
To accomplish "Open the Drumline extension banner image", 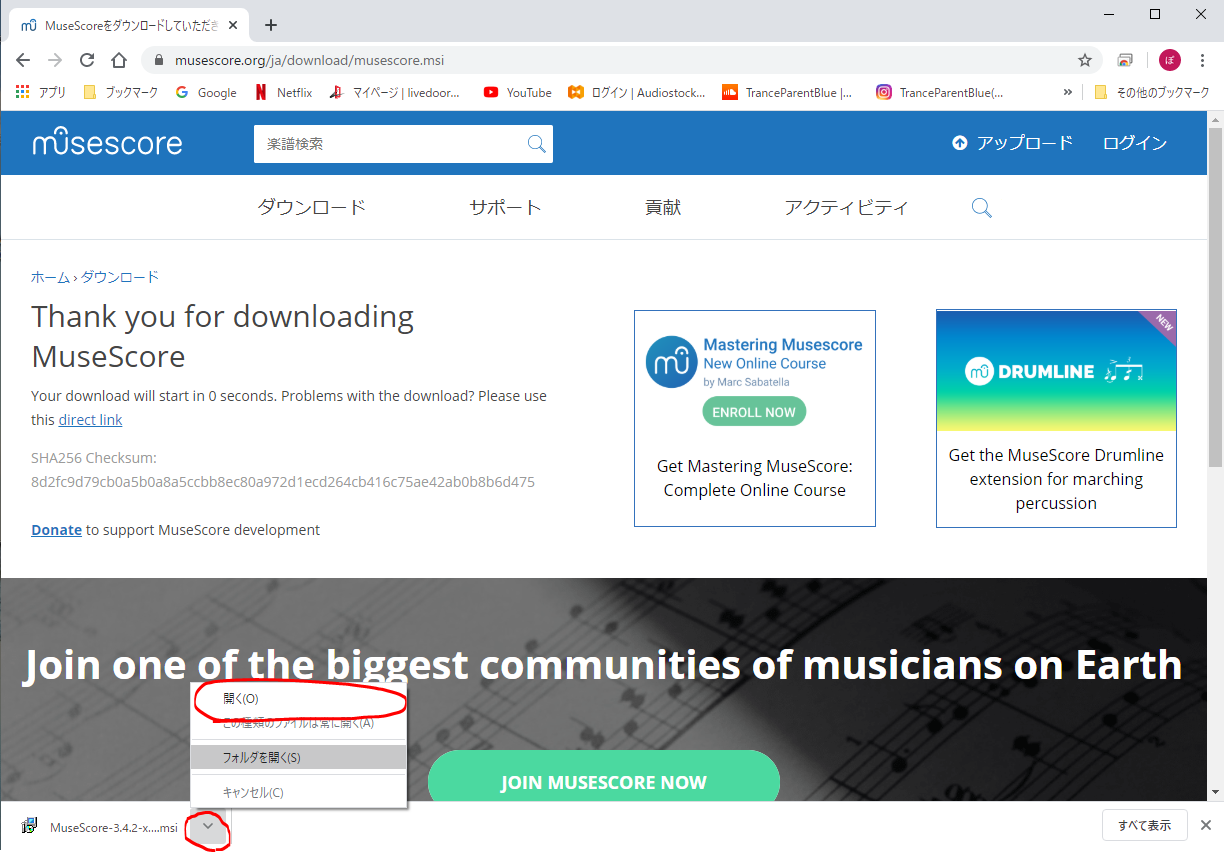I will pyautogui.click(x=1056, y=371).
